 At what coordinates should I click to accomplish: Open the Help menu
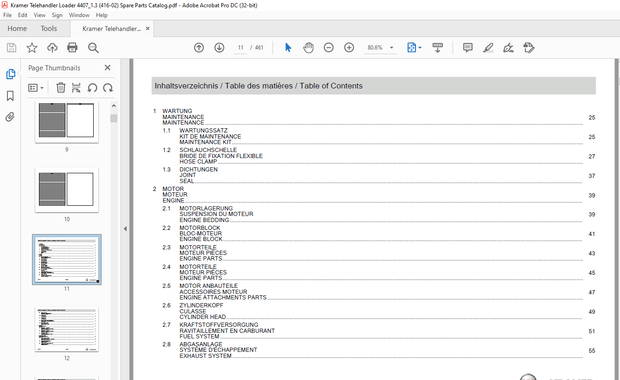coord(102,15)
